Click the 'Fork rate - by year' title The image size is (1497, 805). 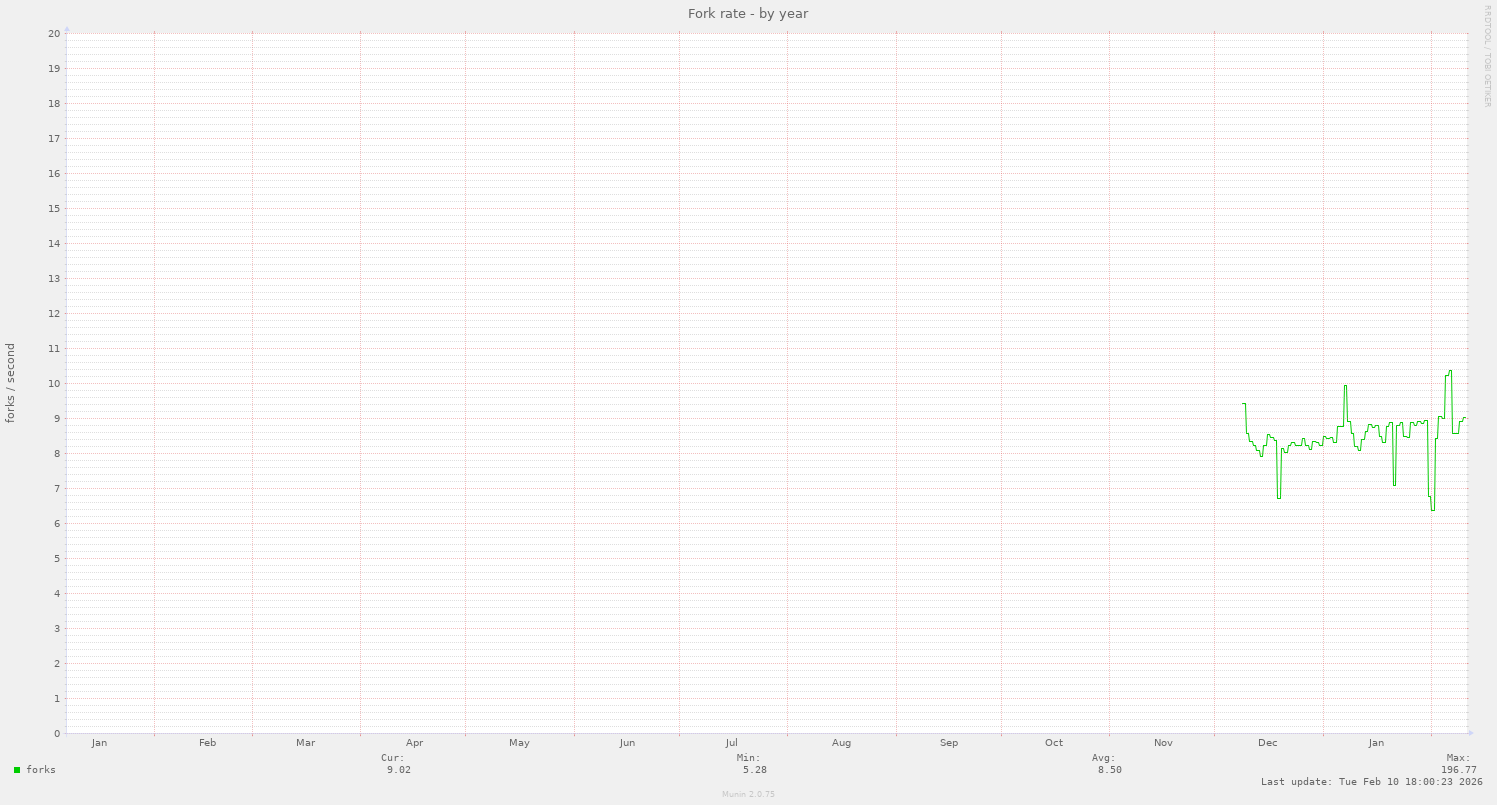tap(748, 13)
